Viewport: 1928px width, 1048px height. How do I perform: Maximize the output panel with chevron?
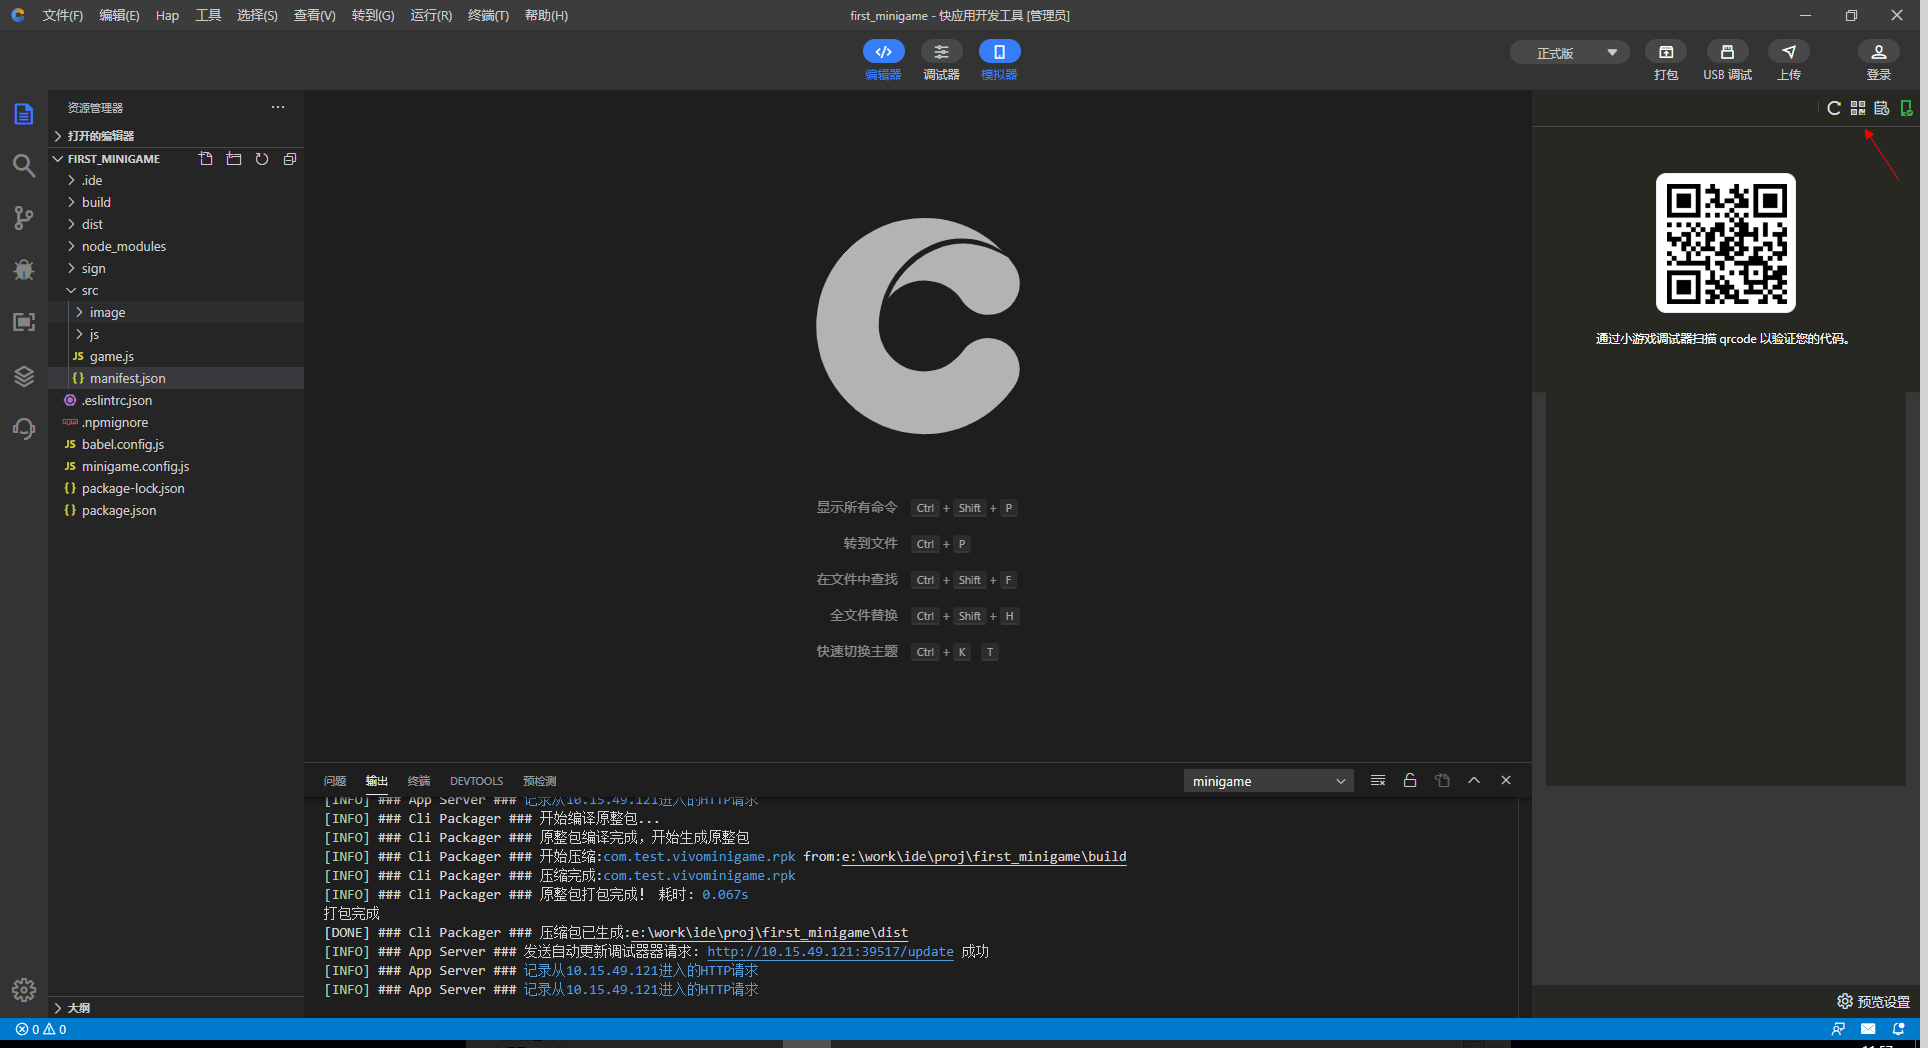[1474, 781]
